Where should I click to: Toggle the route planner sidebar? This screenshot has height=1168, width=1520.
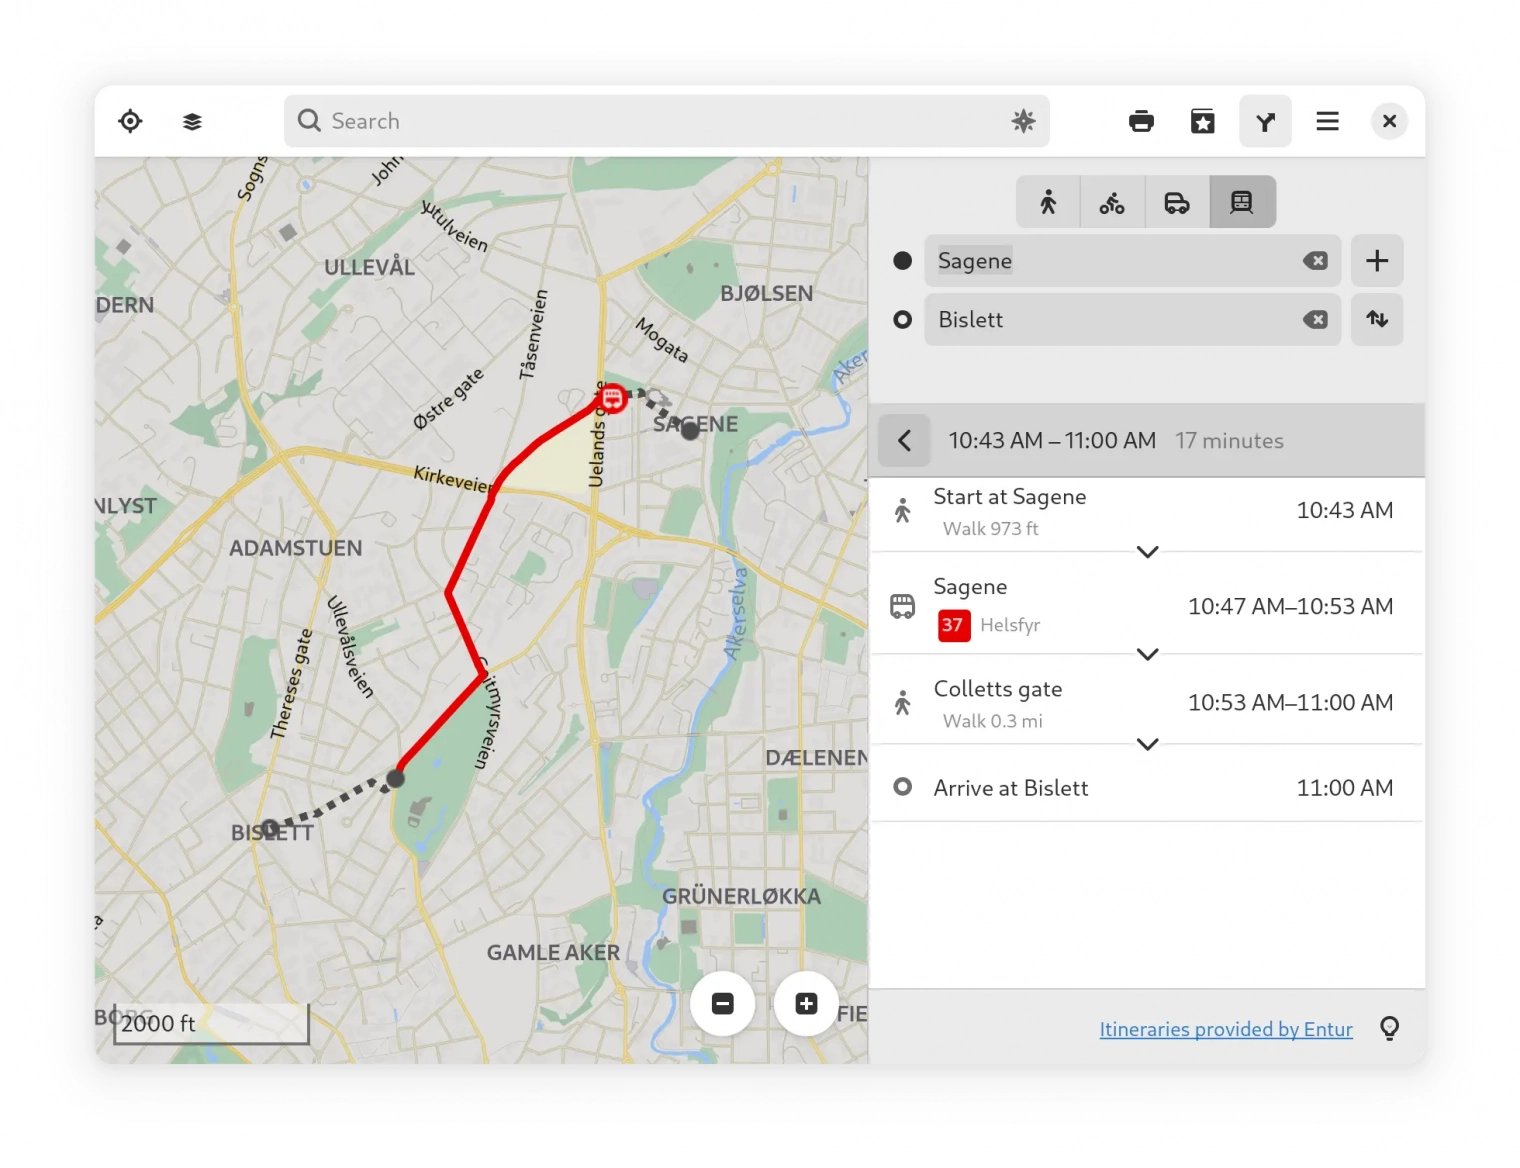coord(1265,121)
